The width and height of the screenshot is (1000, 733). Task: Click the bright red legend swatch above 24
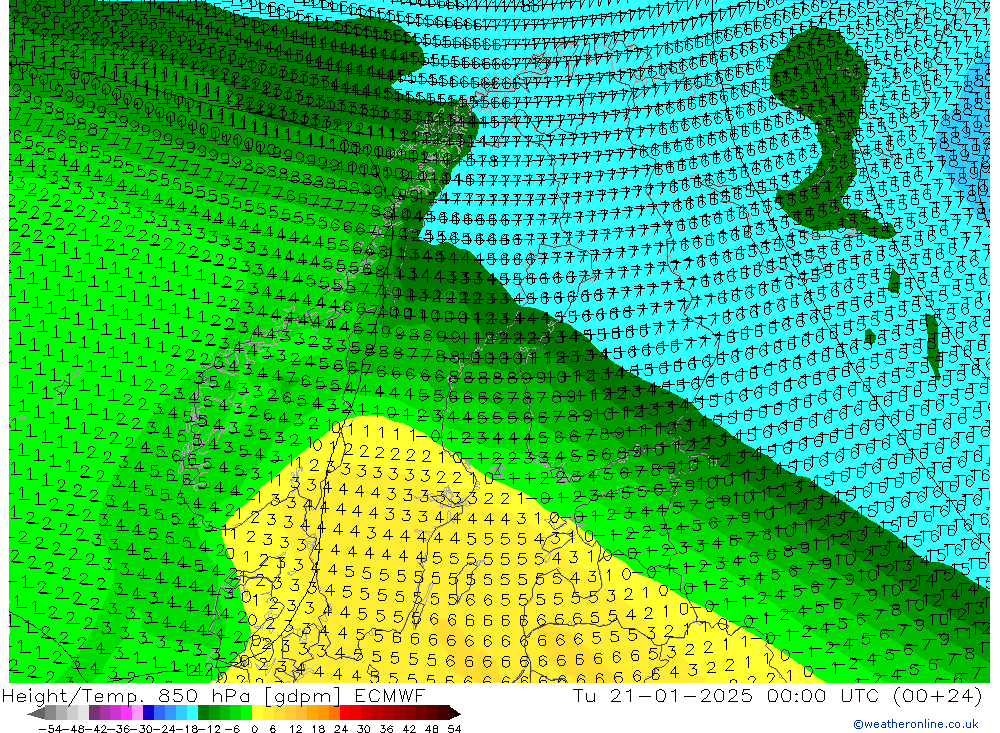[x=345, y=713]
